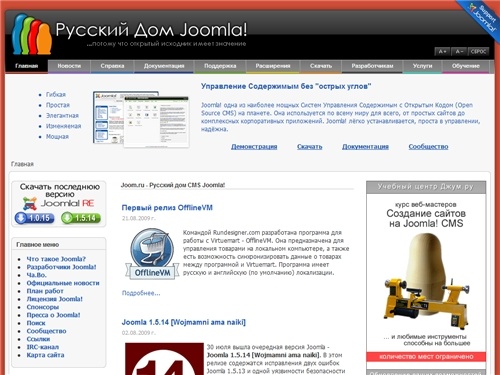Click the Управление Содержимым heading

(286, 86)
